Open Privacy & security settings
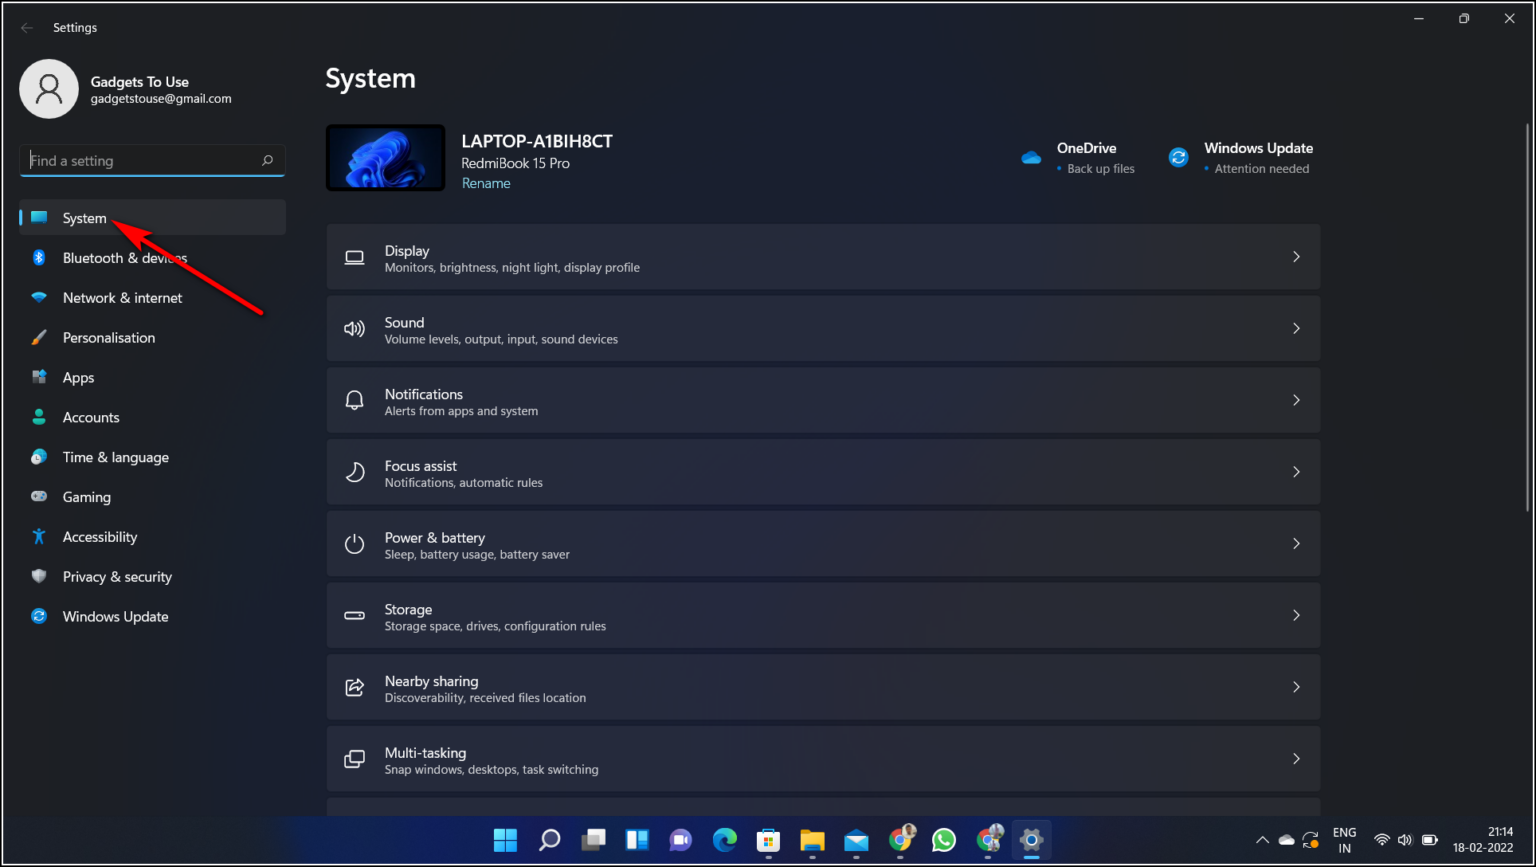 click(116, 577)
